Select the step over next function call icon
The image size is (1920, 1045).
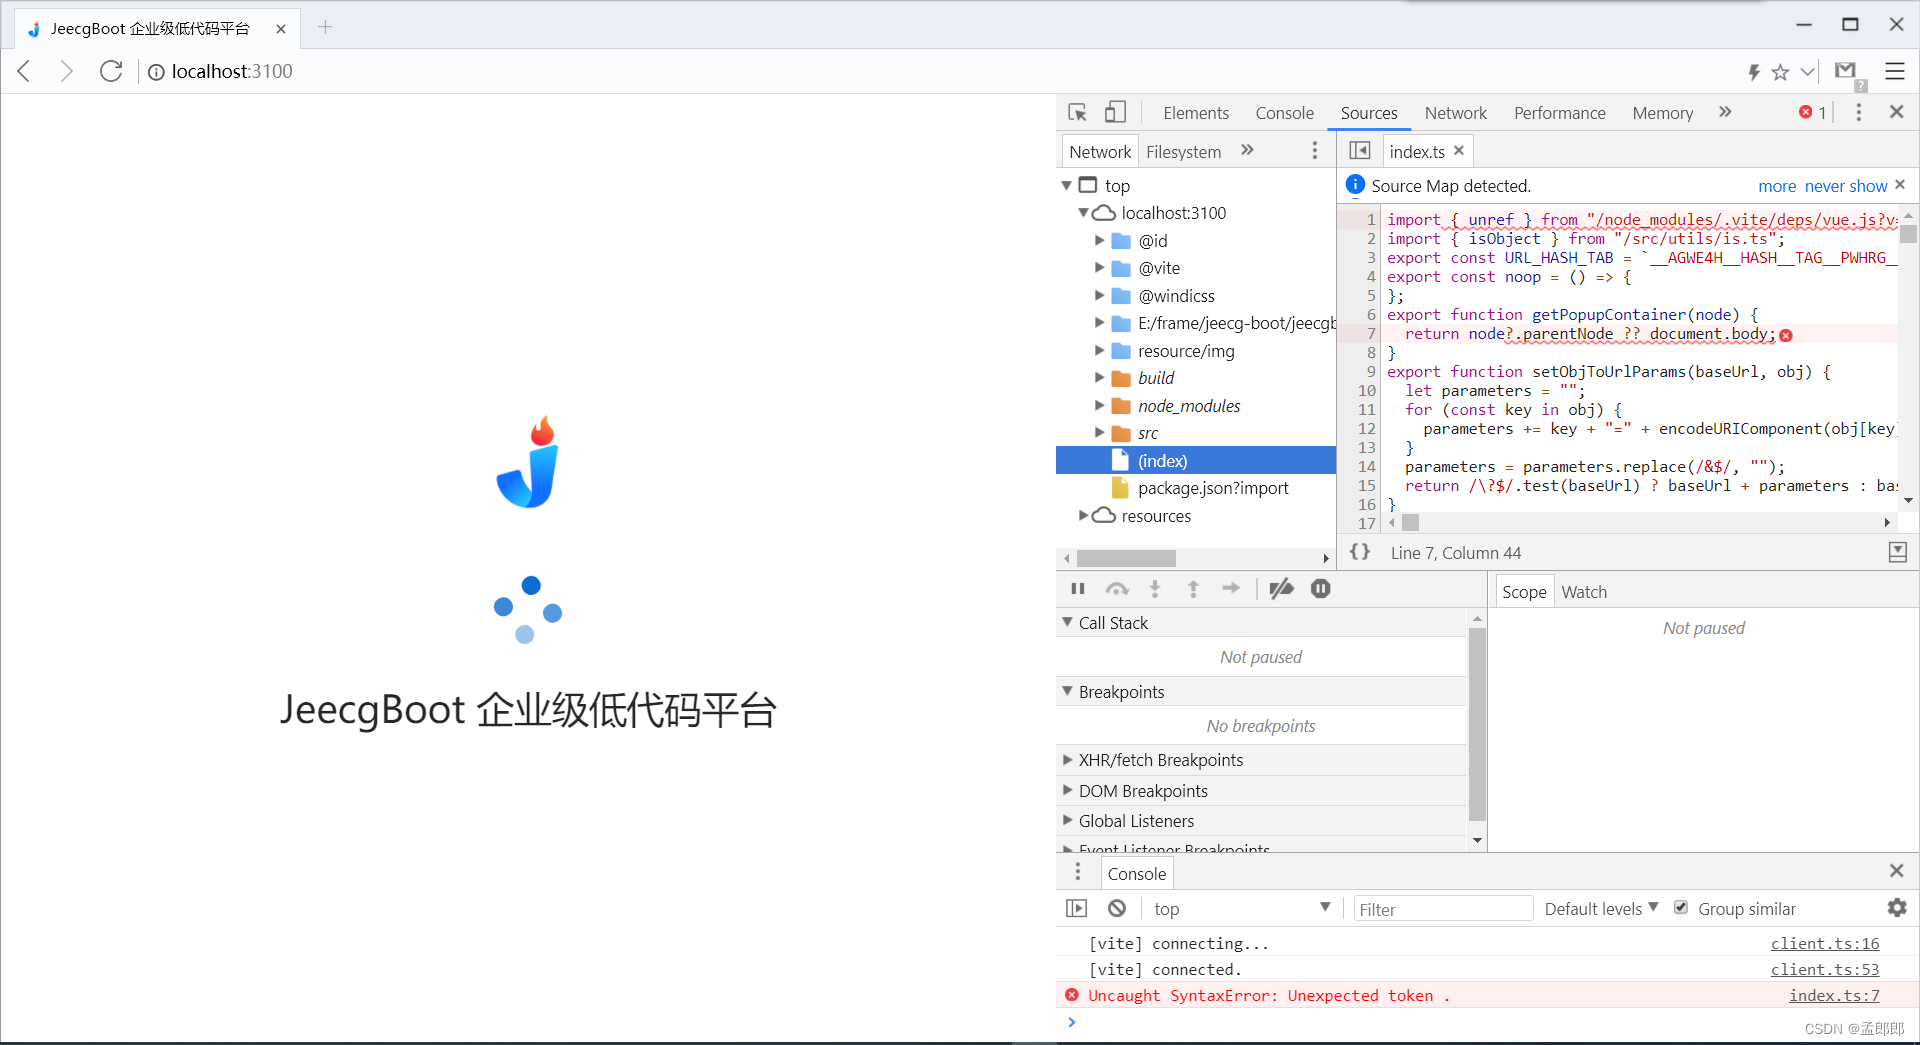[x=1117, y=589]
